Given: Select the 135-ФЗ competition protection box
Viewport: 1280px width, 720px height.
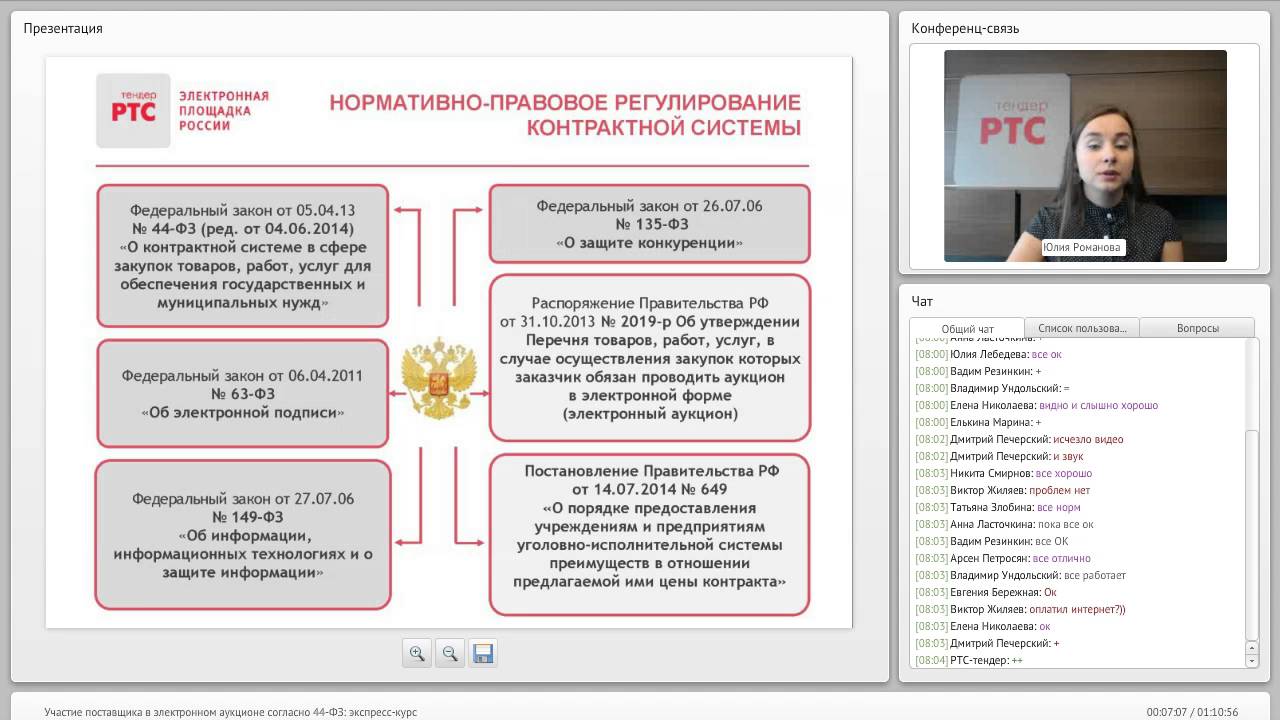Looking at the screenshot, I should [649, 224].
